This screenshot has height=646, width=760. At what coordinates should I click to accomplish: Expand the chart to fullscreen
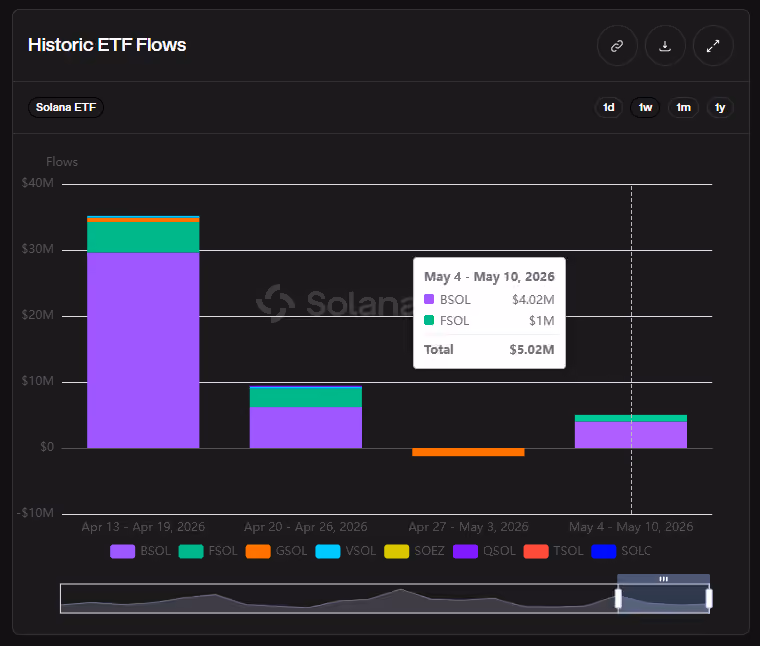point(713,46)
